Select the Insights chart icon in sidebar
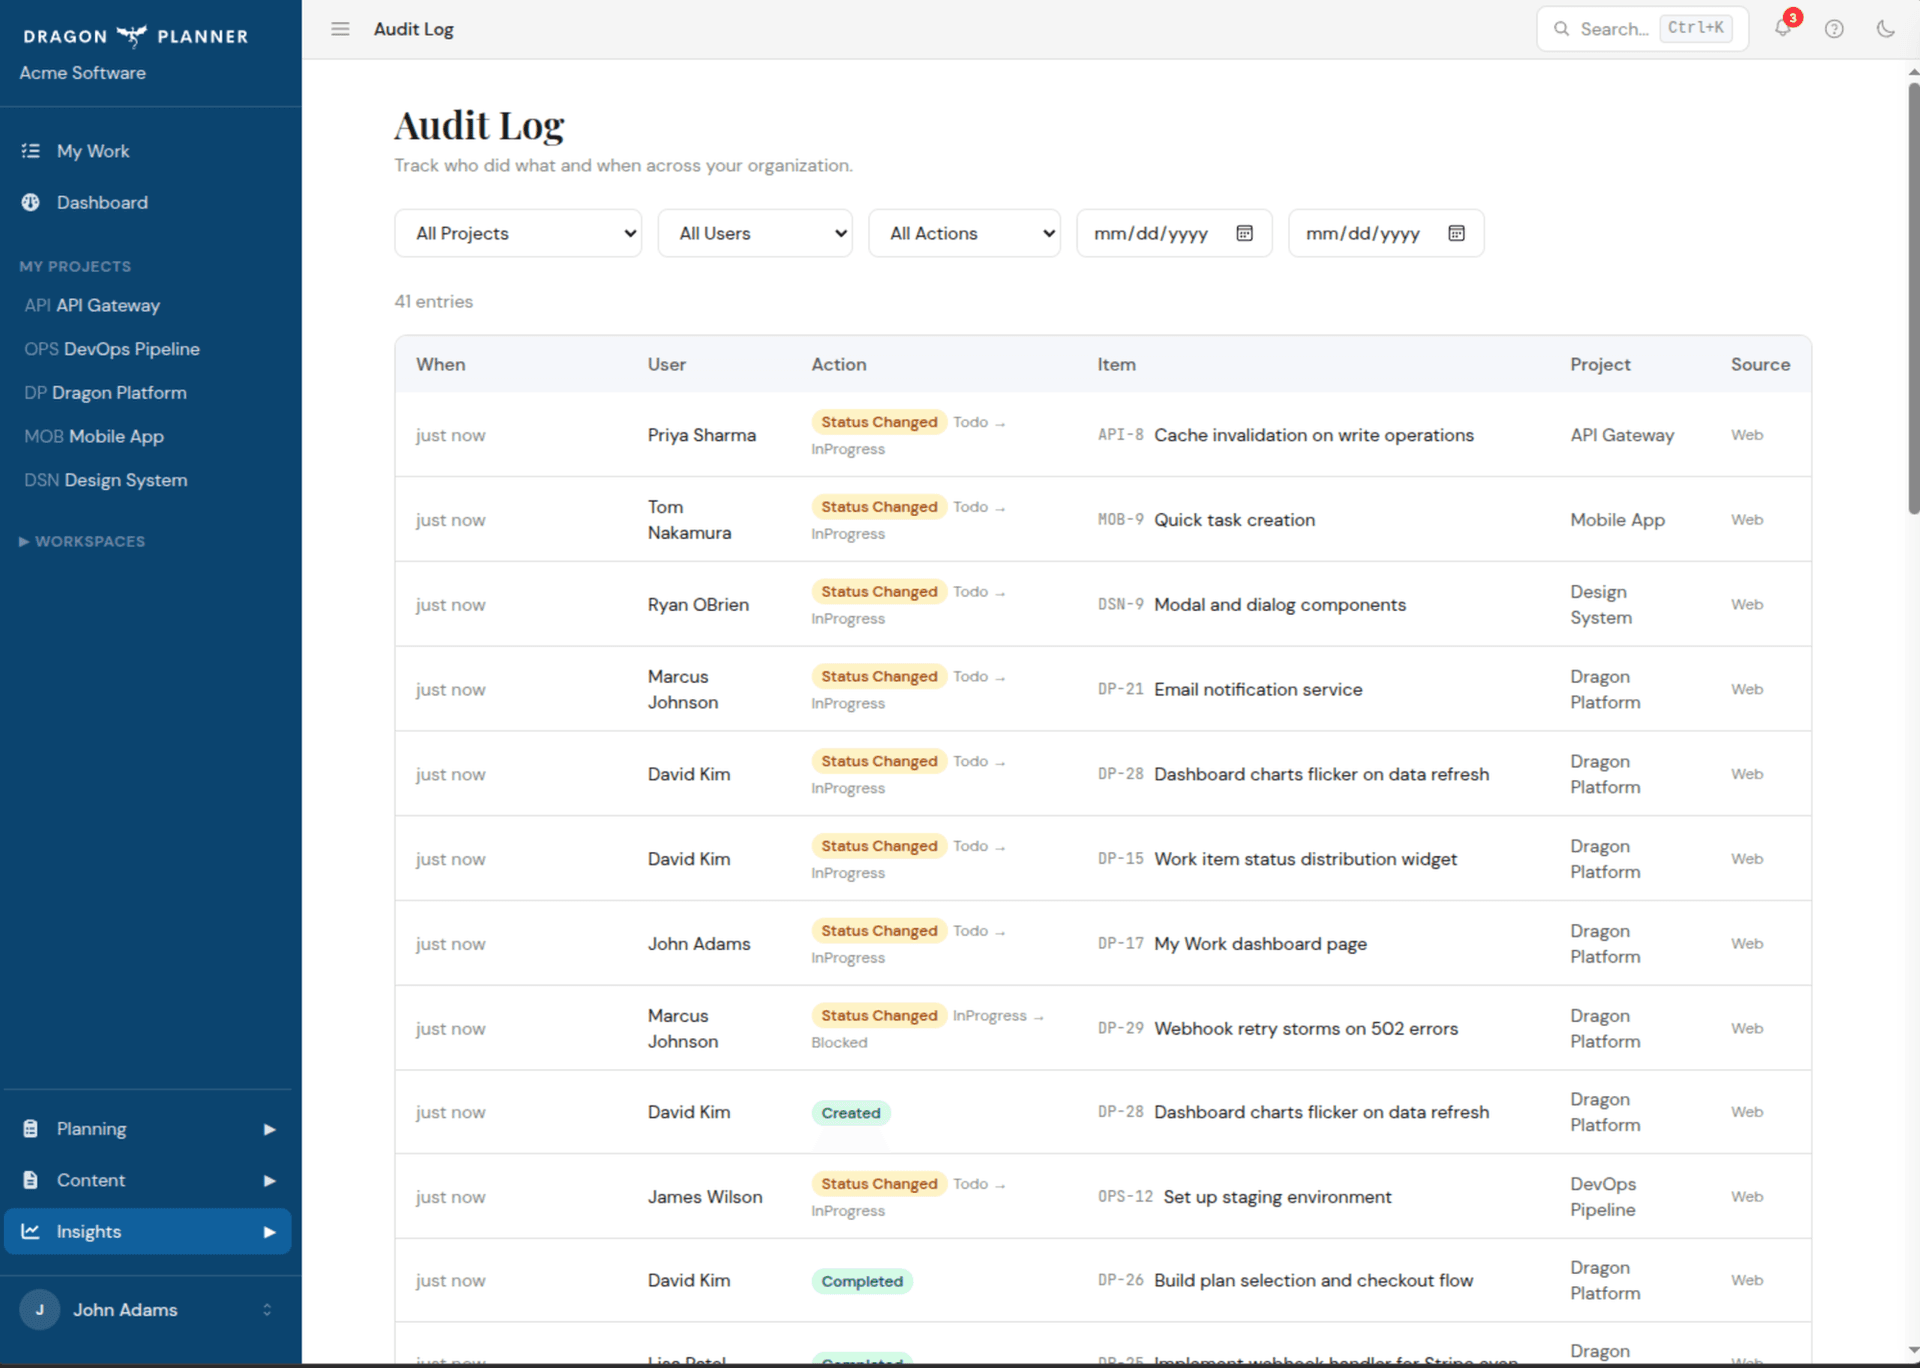Image resolution: width=1920 pixels, height=1368 pixels. [x=30, y=1231]
